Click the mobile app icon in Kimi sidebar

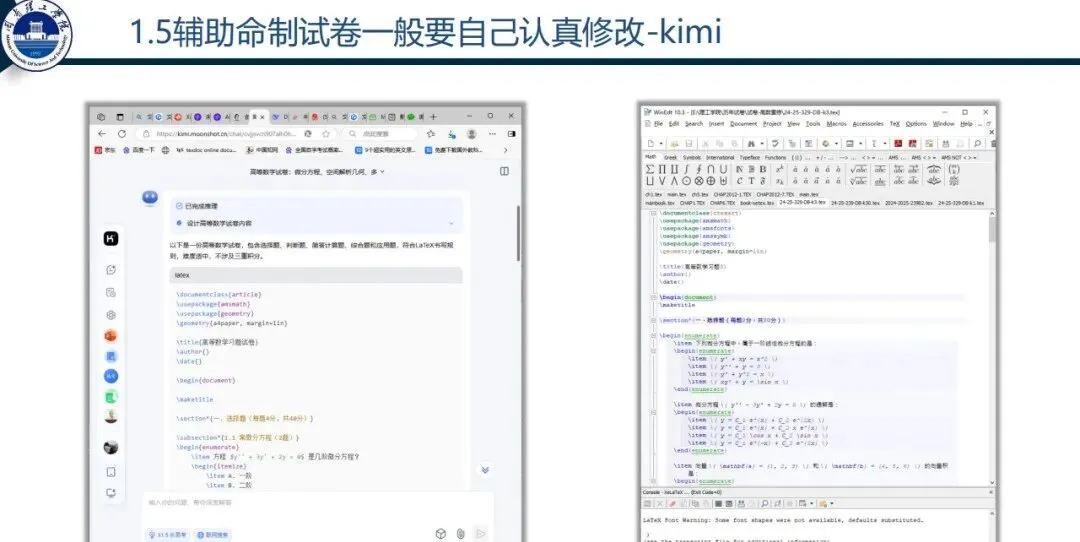pyautogui.click(x=111, y=472)
